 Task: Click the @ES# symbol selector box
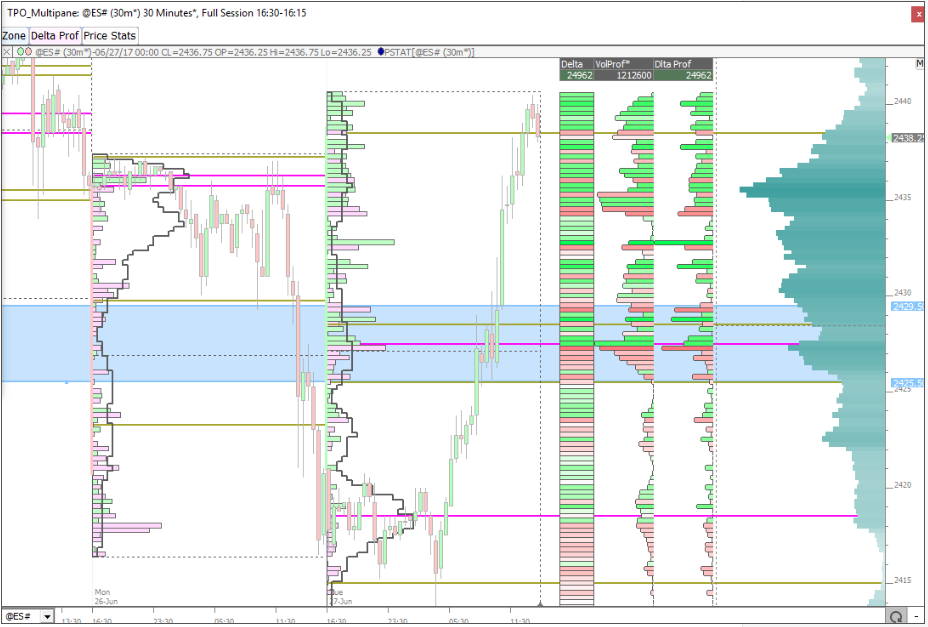[20, 617]
